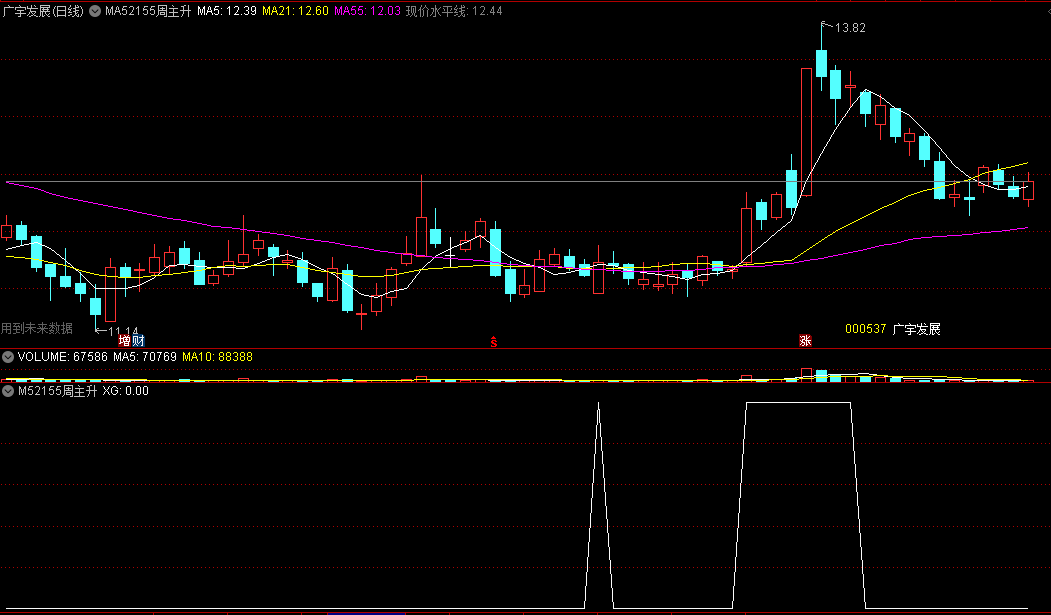Open the VOLUME panel dropdown arrow
This screenshot has height=615, width=1051.
pyautogui.click(x=8, y=357)
